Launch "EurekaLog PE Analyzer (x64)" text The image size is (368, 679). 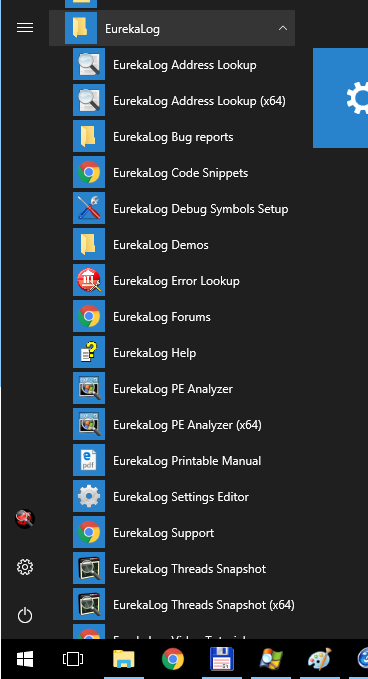[187, 424]
